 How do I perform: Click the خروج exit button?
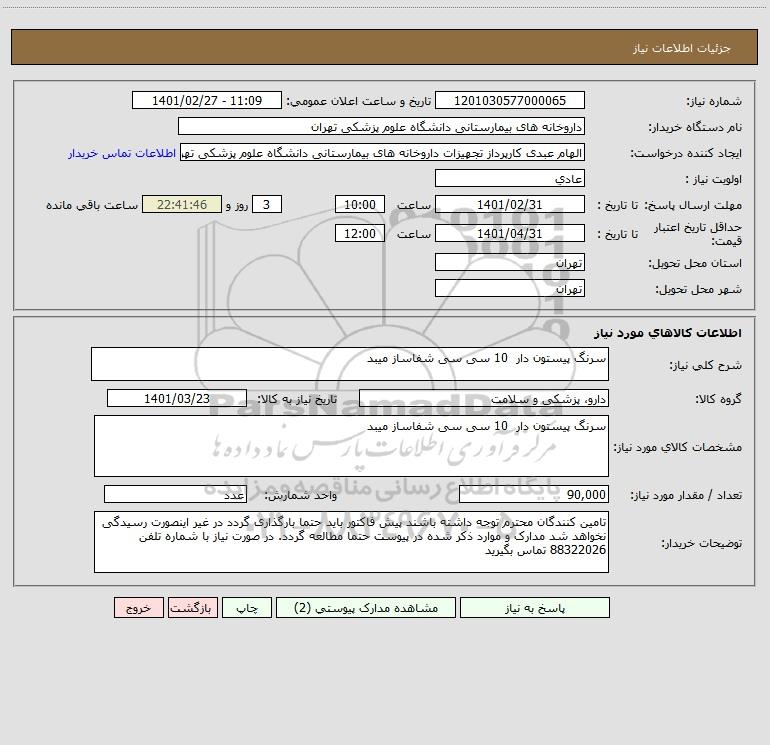coord(138,608)
